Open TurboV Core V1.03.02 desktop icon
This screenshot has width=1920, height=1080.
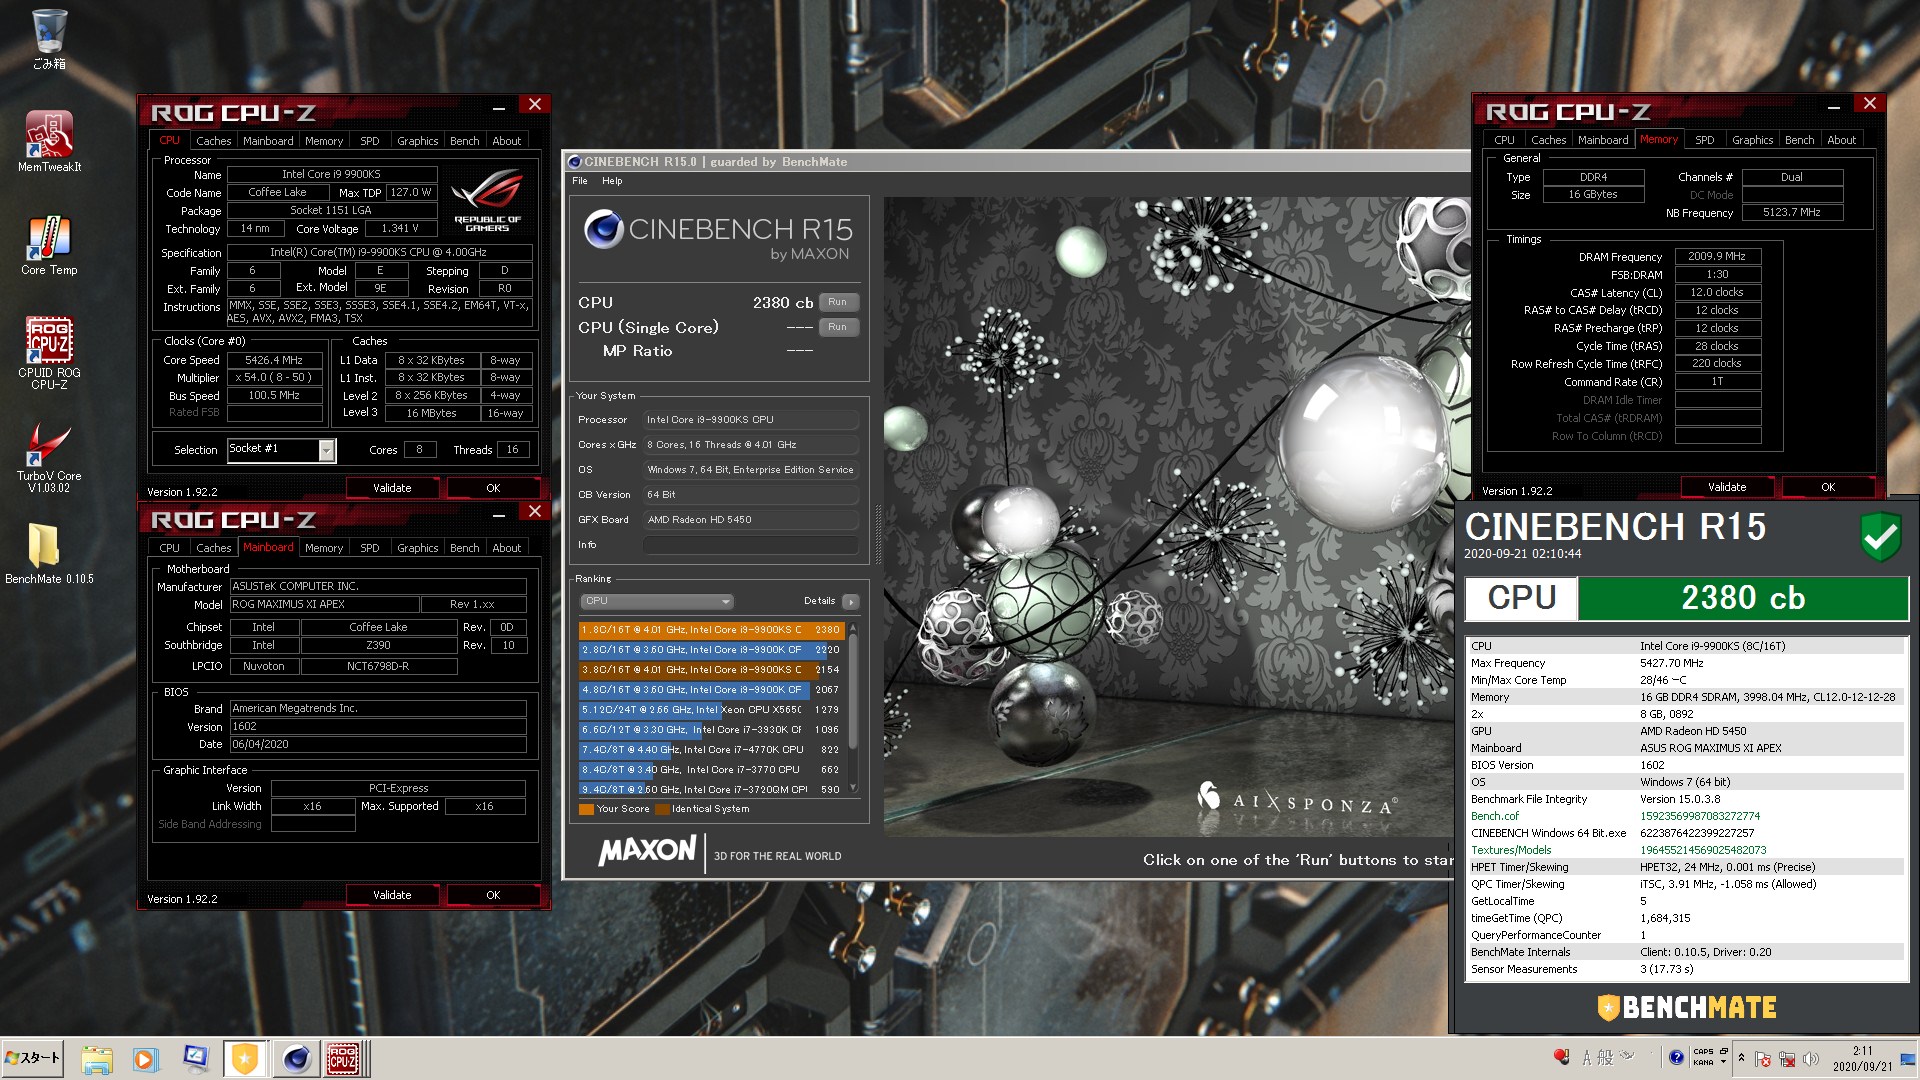(x=49, y=458)
